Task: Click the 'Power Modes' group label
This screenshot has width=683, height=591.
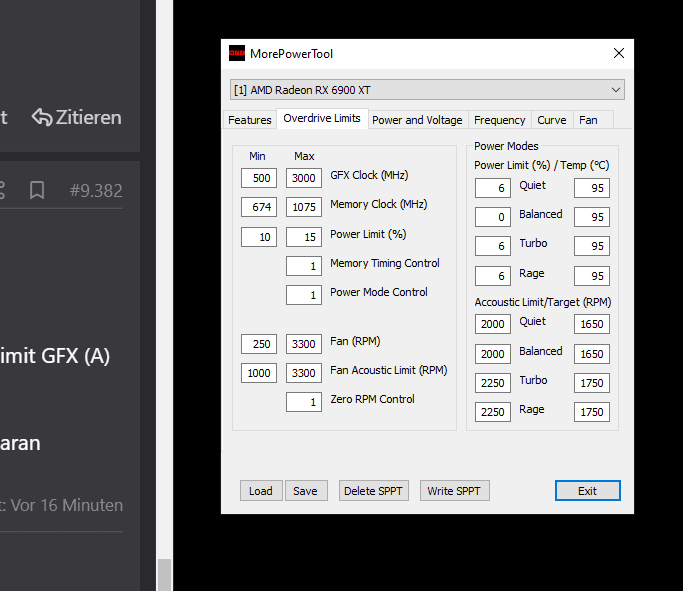Action: tap(506, 146)
